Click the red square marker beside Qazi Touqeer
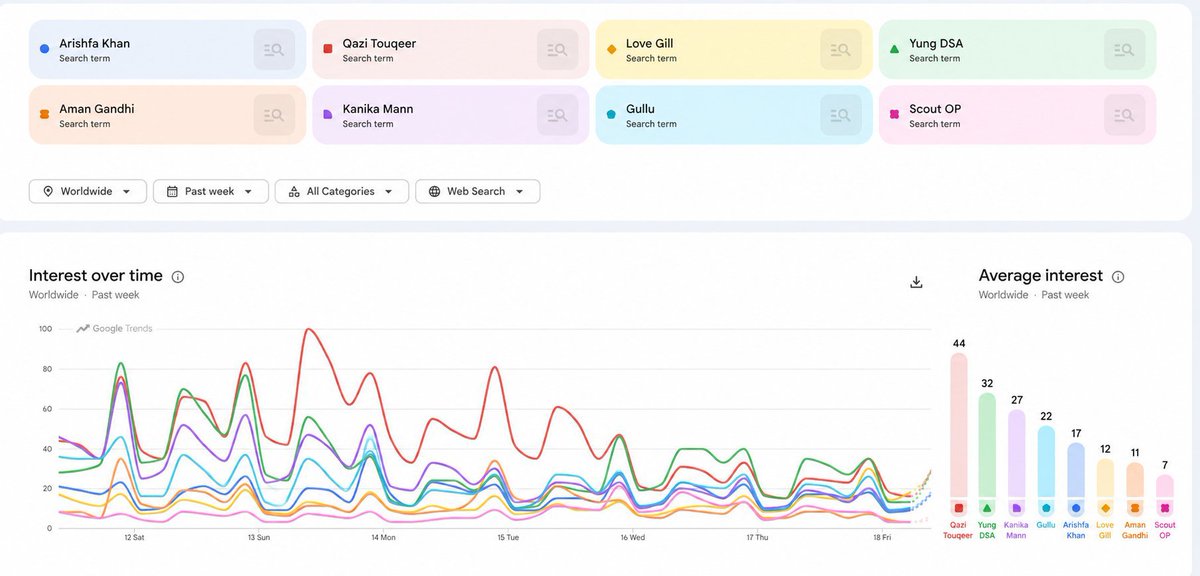 coord(328,49)
